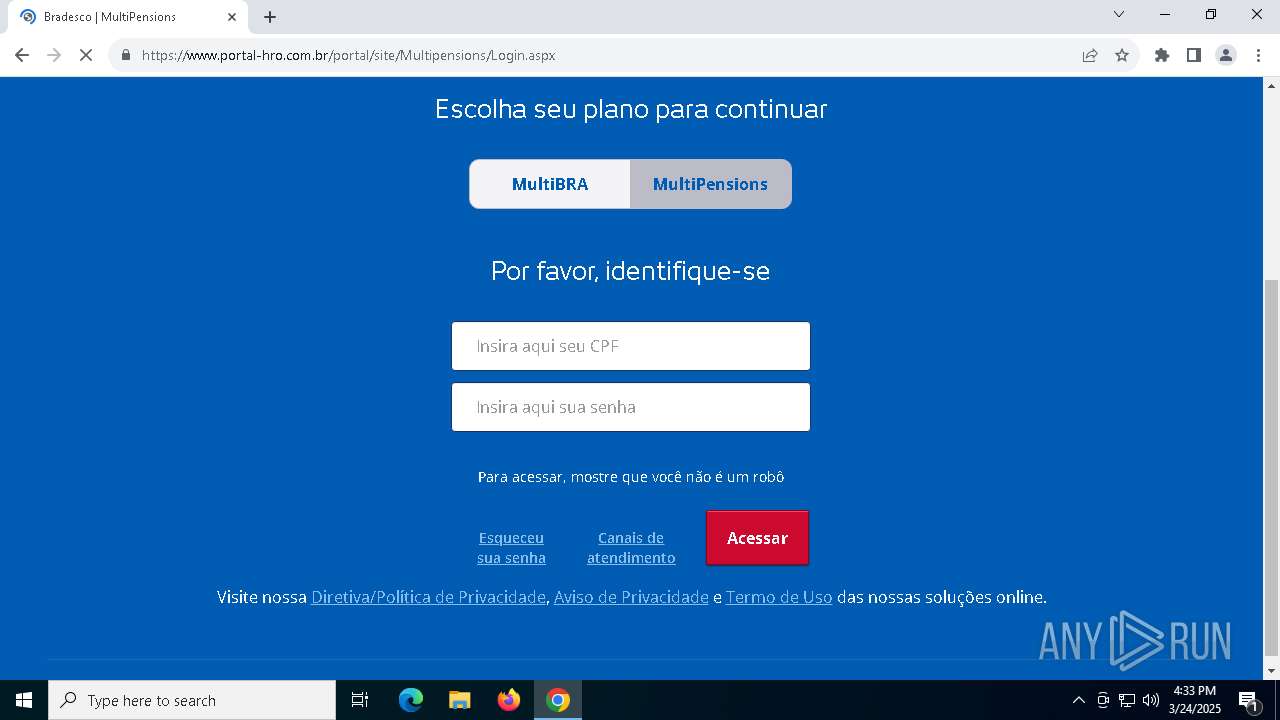Select the MultiPensions plan
This screenshot has width=1280, height=720.
tap(710, 184)
